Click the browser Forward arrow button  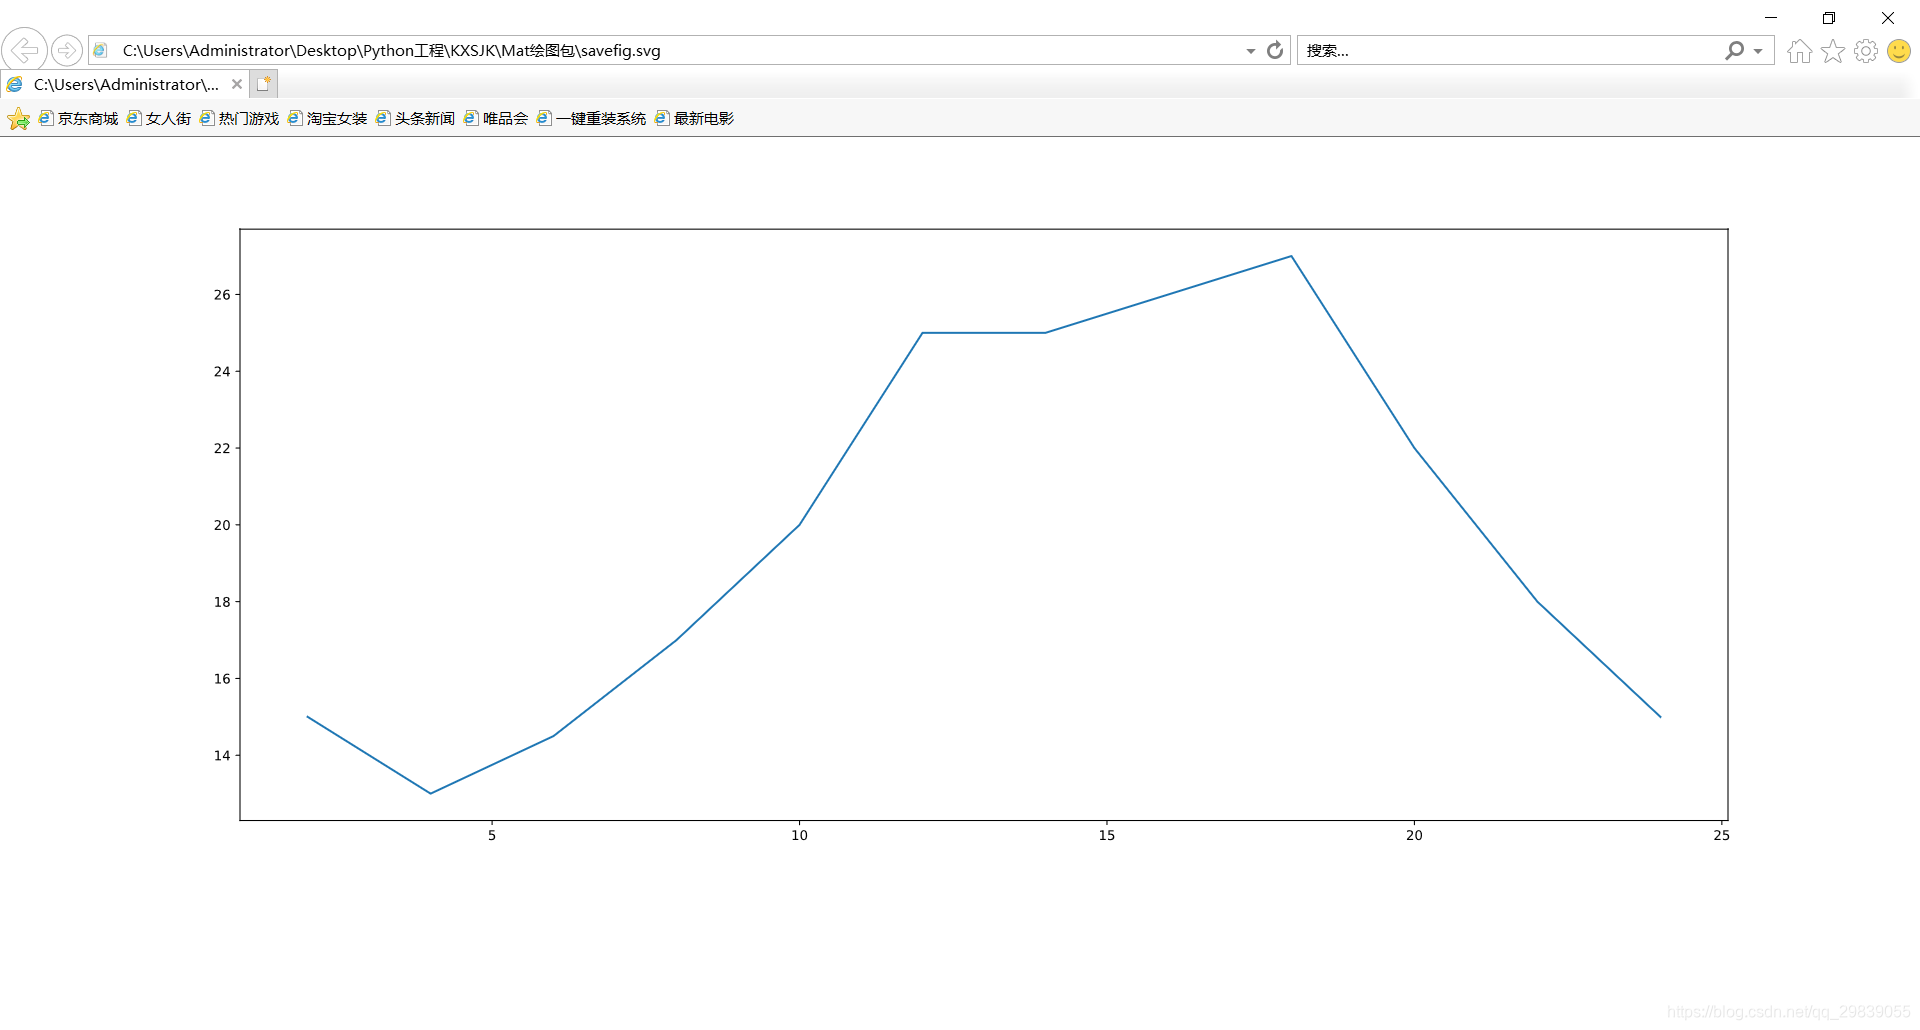67,50
